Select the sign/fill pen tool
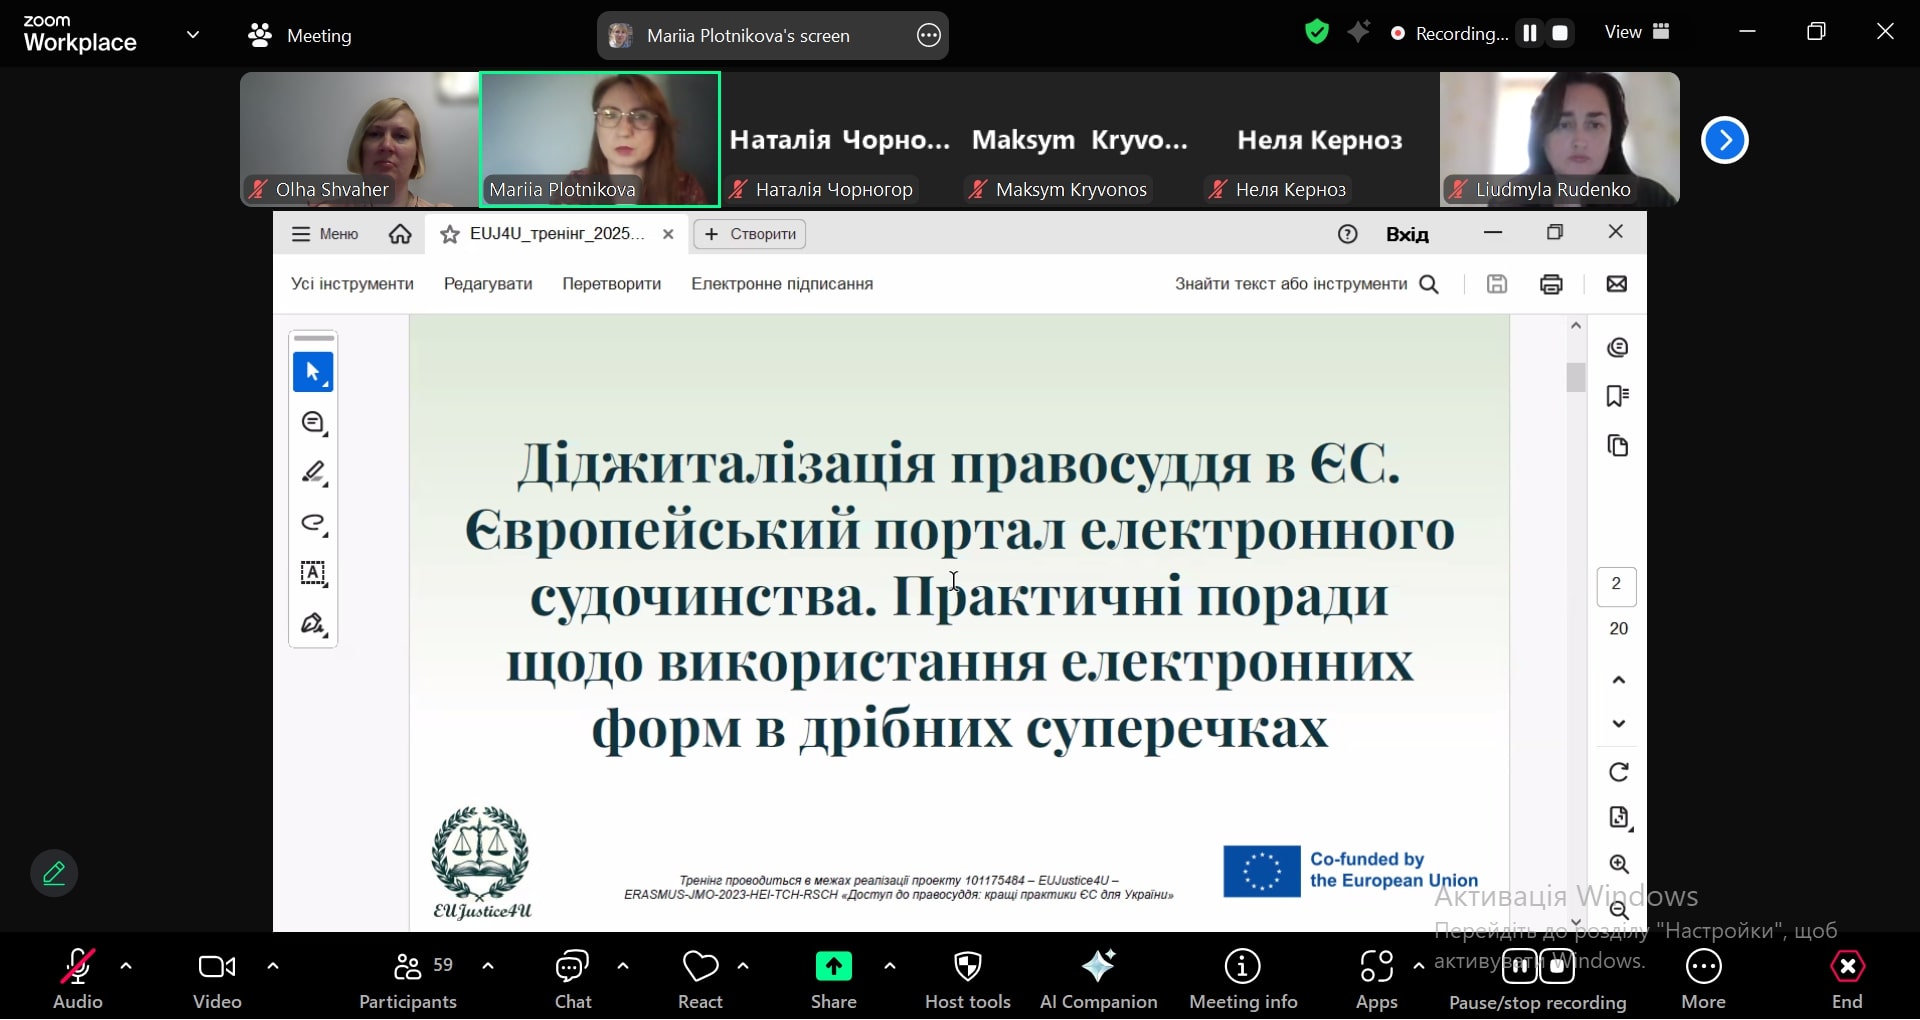Image resolution: width=1920 pixels, height=1020 pixels. [x=313, y=624]
